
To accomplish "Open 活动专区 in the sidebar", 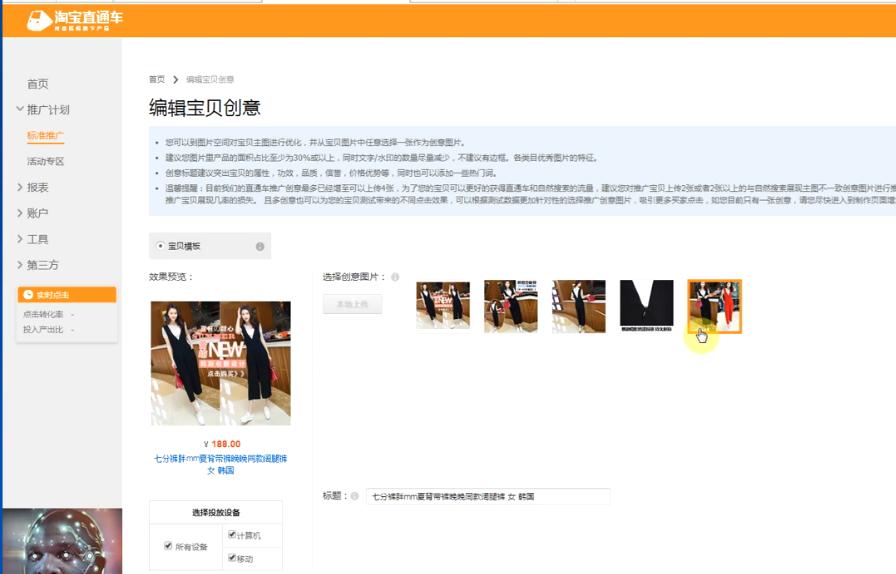I will pyautogui.click(x=45, y=161).
